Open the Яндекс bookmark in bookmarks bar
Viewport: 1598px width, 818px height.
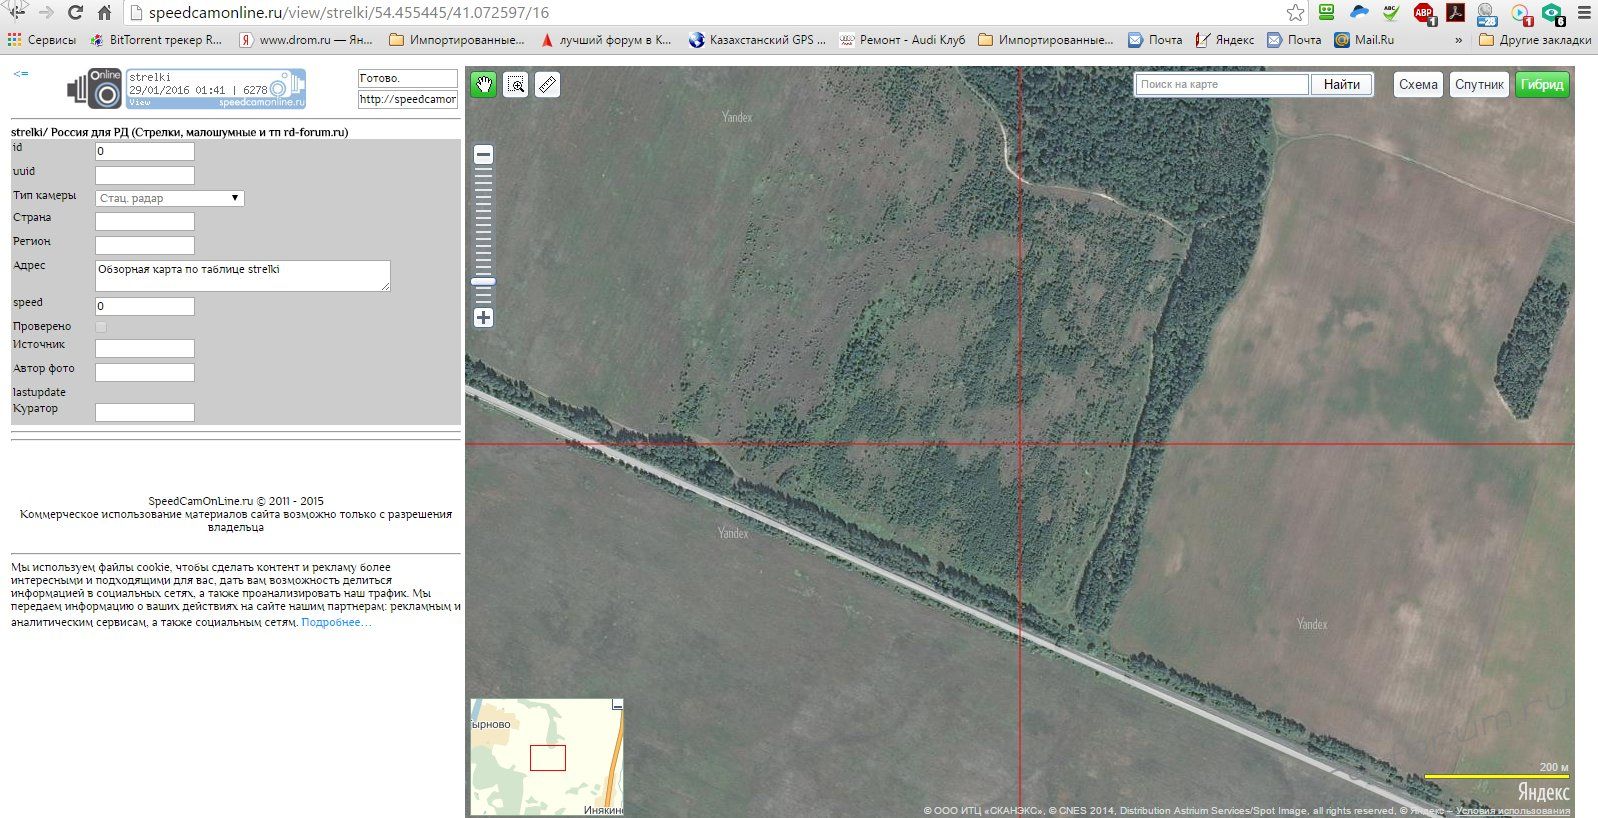tap(1225, 40)
